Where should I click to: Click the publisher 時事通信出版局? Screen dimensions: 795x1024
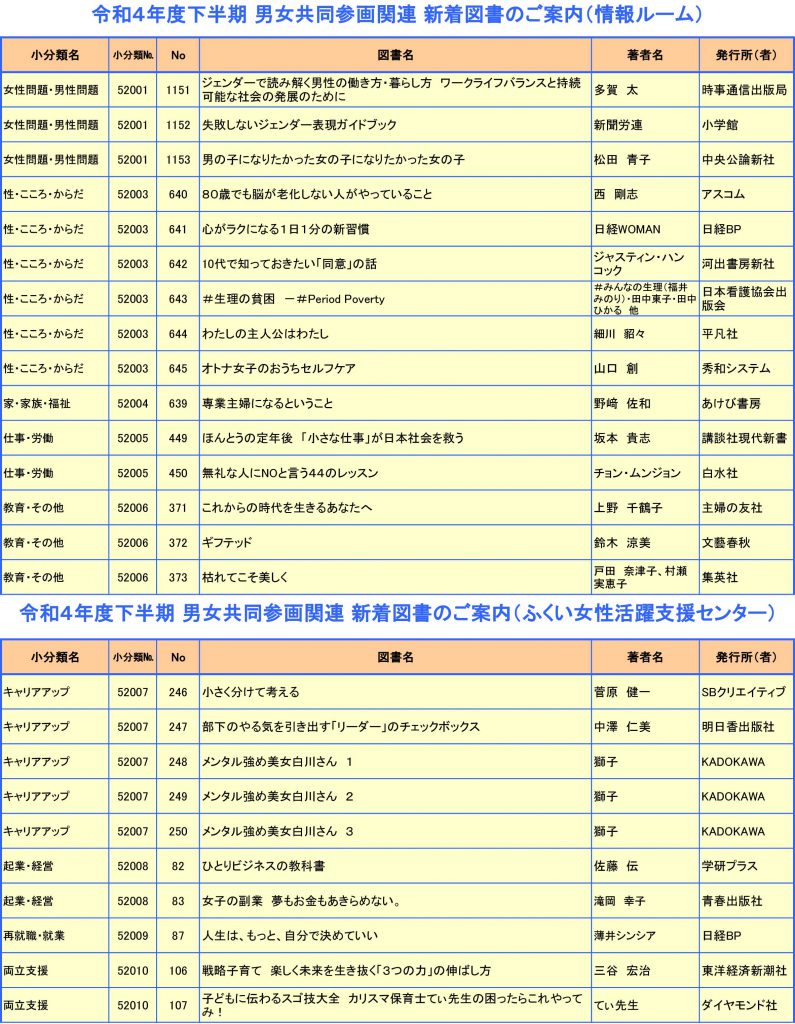[744, 90]
